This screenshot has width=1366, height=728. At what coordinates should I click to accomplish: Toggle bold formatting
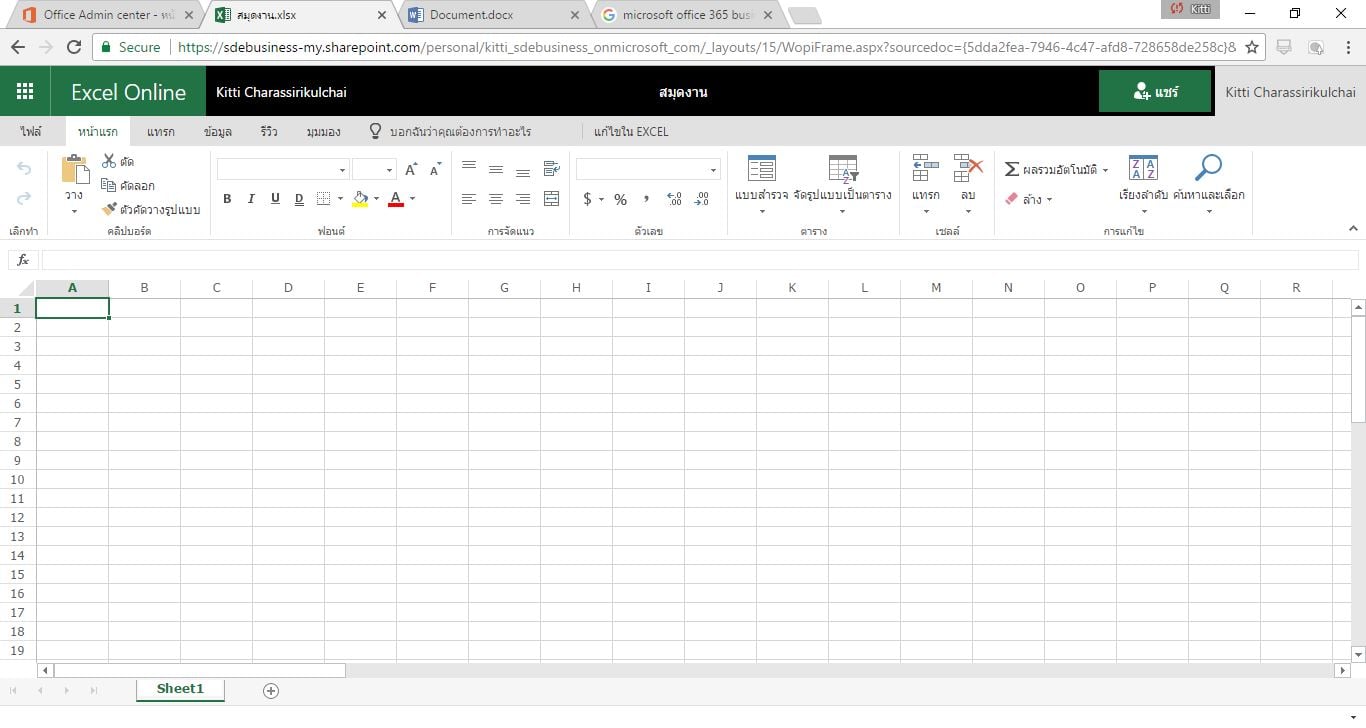coord(227,199)
